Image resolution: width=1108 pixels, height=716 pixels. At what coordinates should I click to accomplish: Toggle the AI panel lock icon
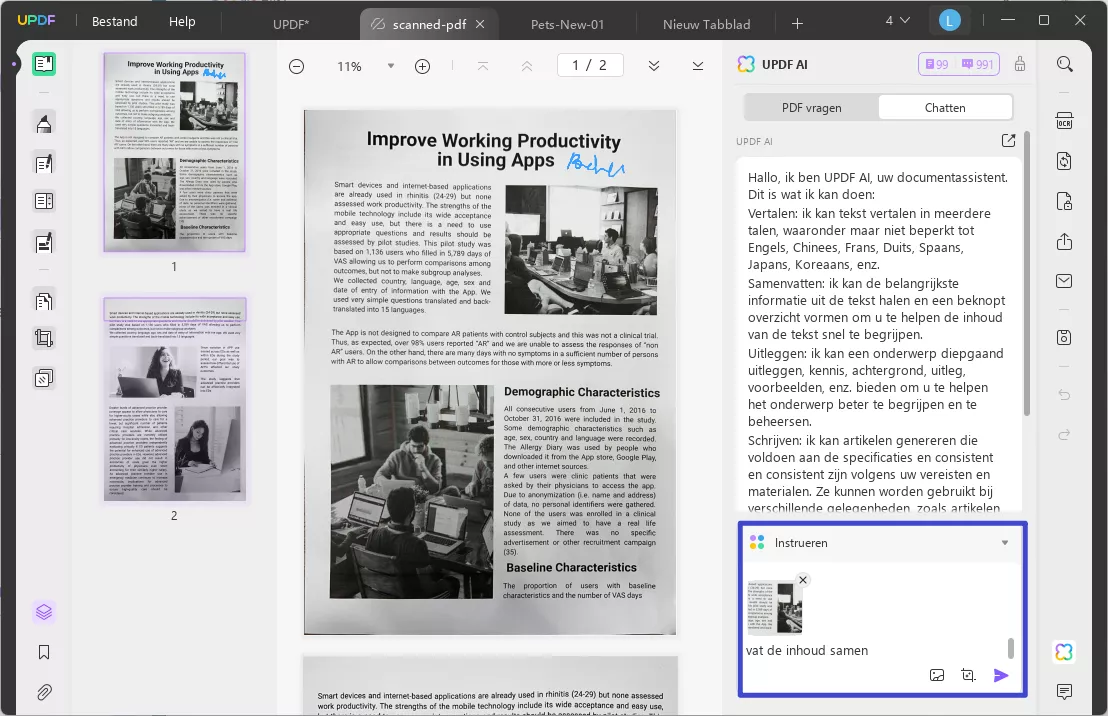[x=1020, y=65]
